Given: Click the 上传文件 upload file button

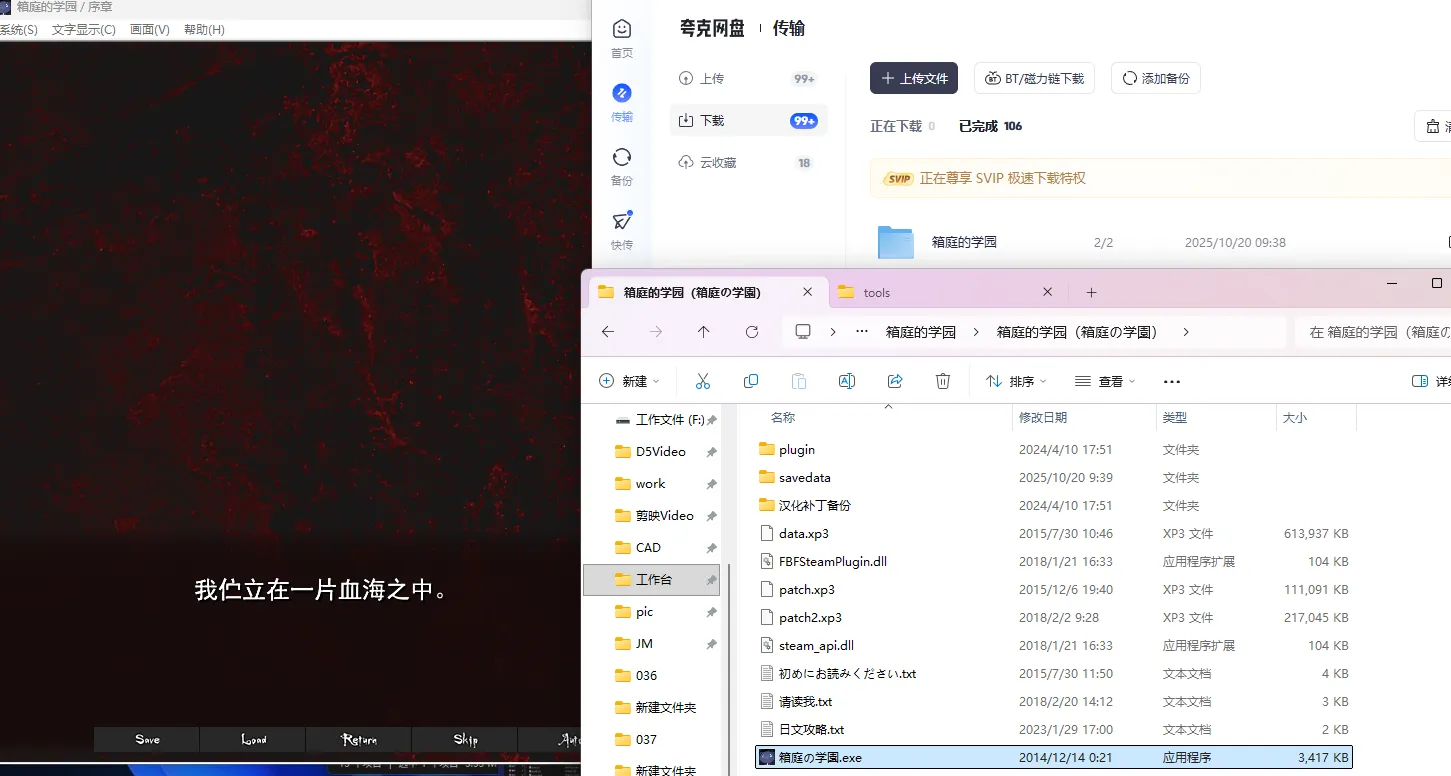Looking at the screenshot, I should click(x=914, y=78).
